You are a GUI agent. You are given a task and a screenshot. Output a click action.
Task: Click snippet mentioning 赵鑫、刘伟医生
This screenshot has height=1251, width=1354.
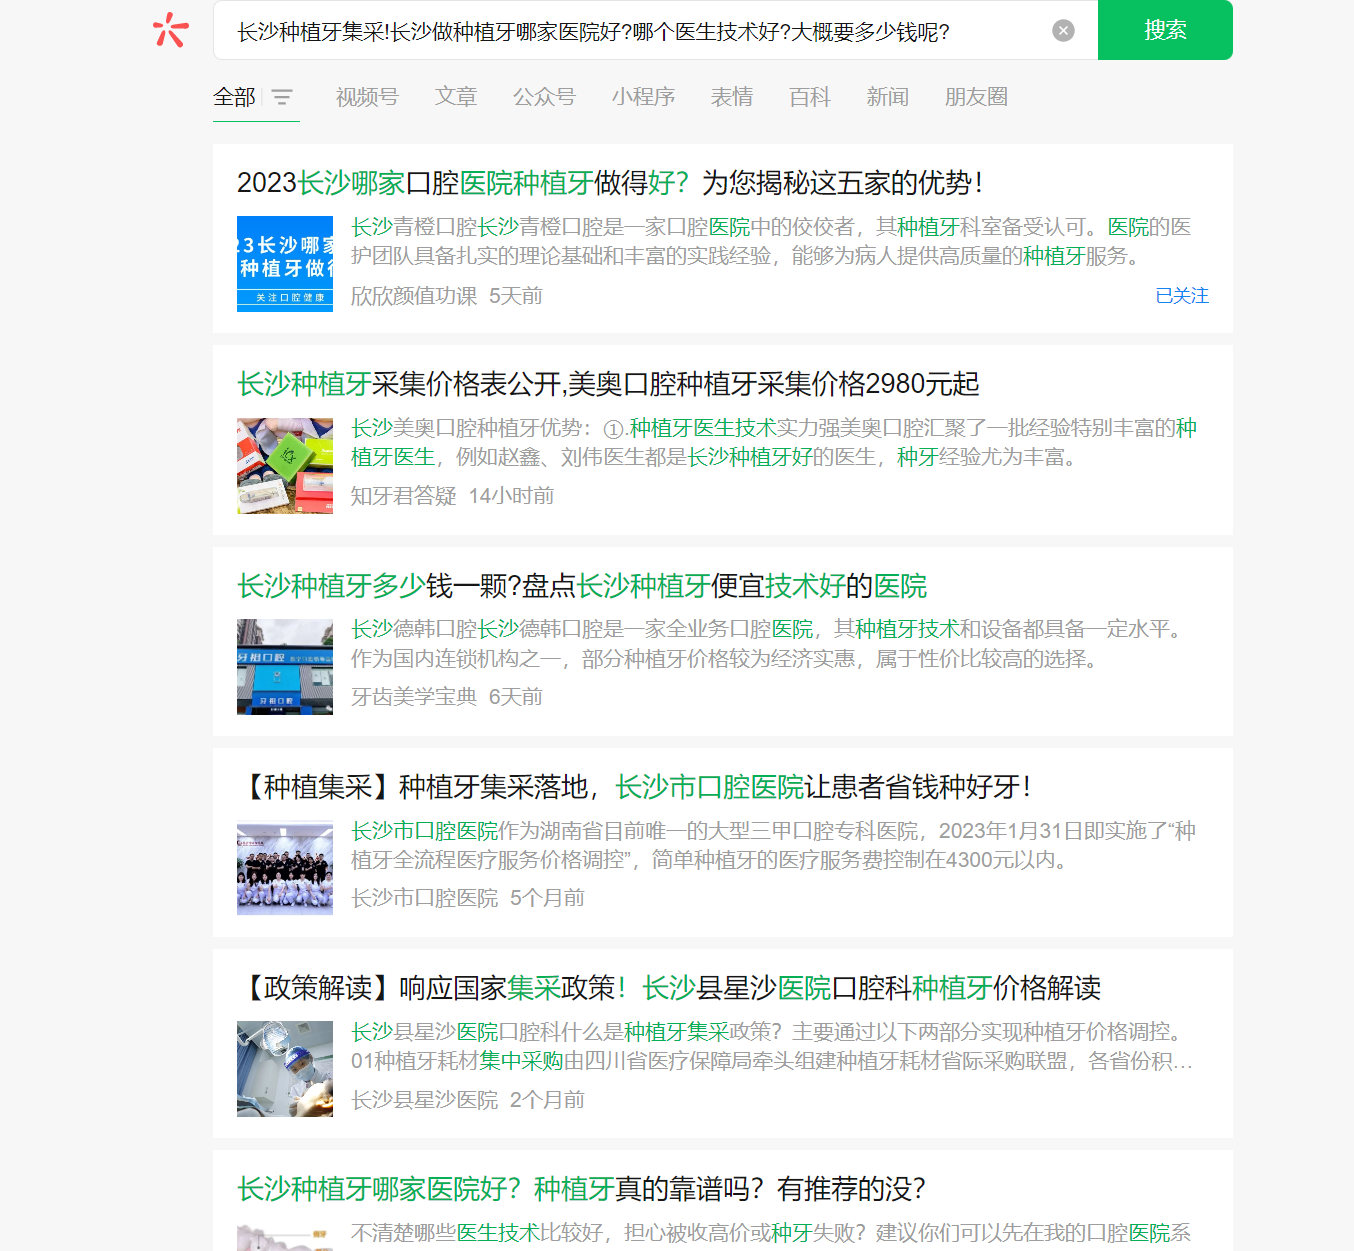(x=774, y=443)
